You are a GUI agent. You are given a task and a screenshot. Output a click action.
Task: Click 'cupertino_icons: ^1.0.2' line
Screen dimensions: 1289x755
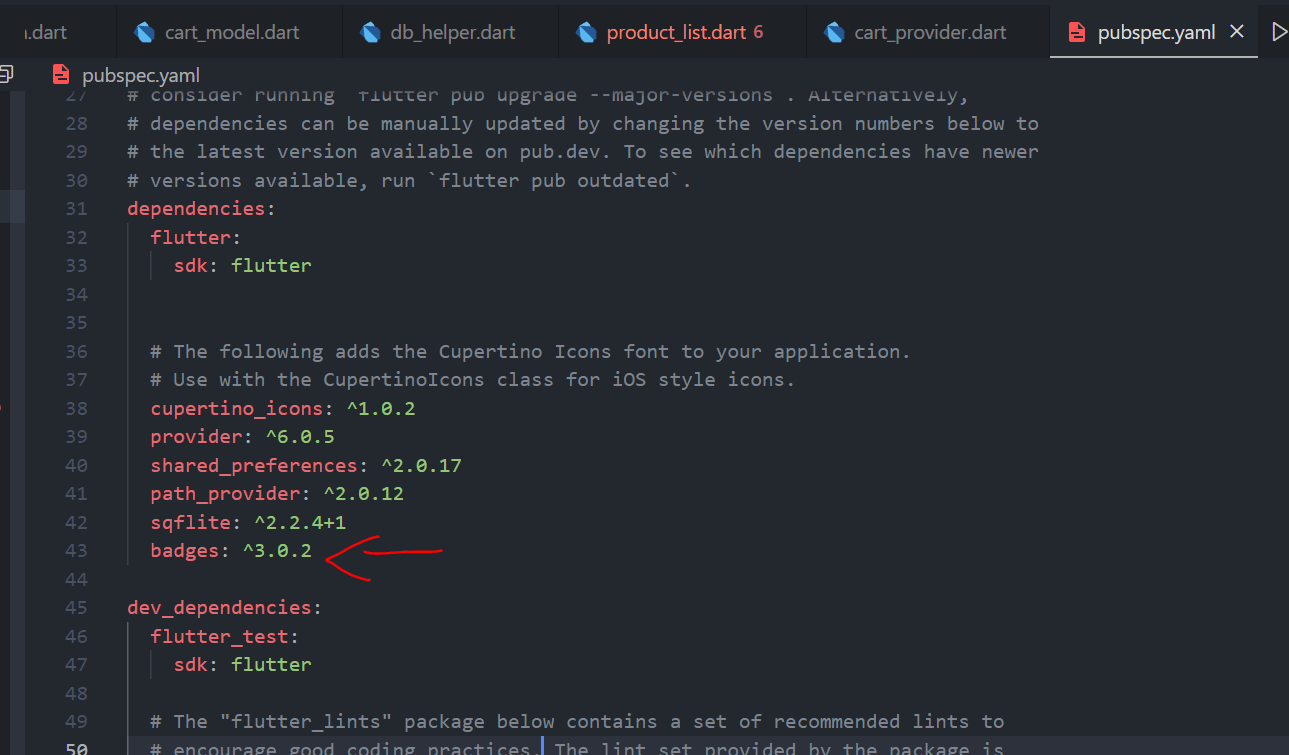pyautogui.click(x=283, y=408)
